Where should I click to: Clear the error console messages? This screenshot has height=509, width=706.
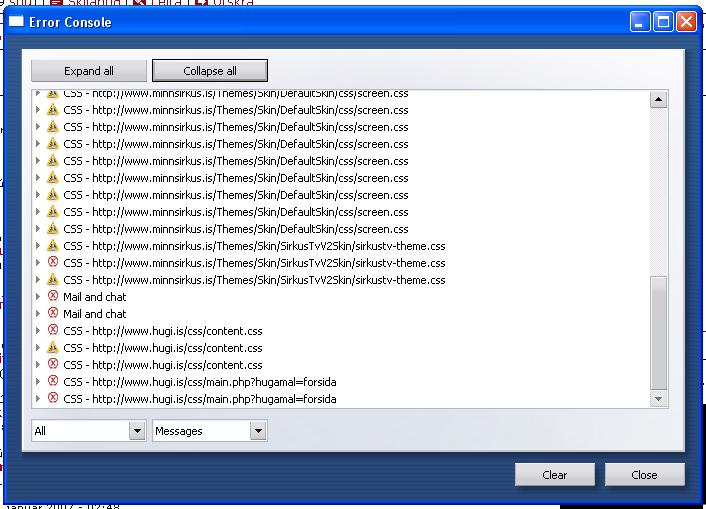tap(555, 475)
